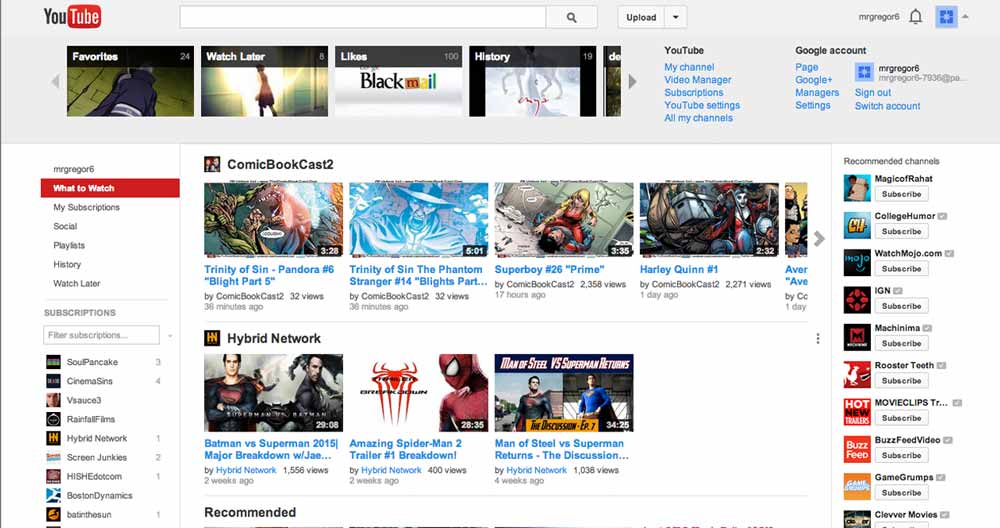This screenshot has height=528, width=1000.
Task: Select My Subscriptions in sidebar
Action: [86, 207]
